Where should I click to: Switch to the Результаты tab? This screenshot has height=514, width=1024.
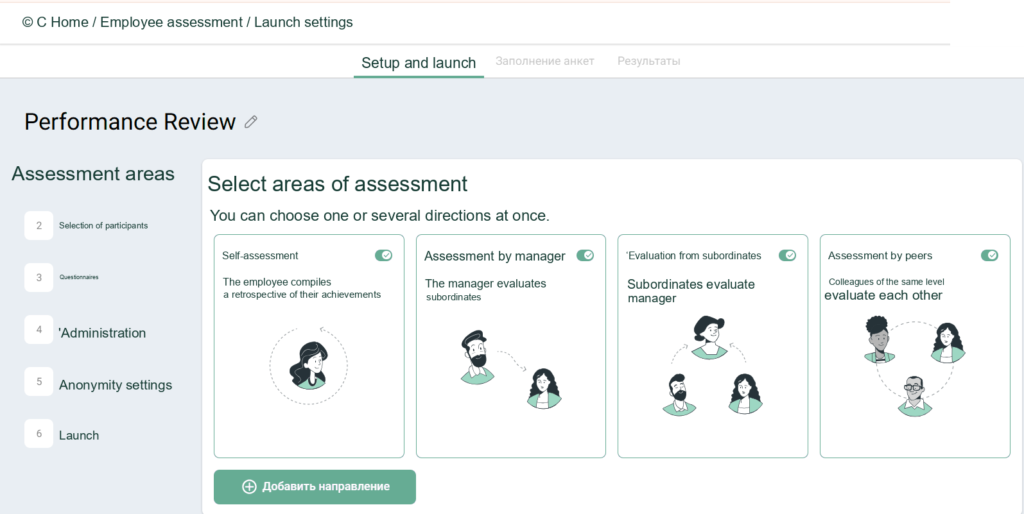click(x=648, y=61)
